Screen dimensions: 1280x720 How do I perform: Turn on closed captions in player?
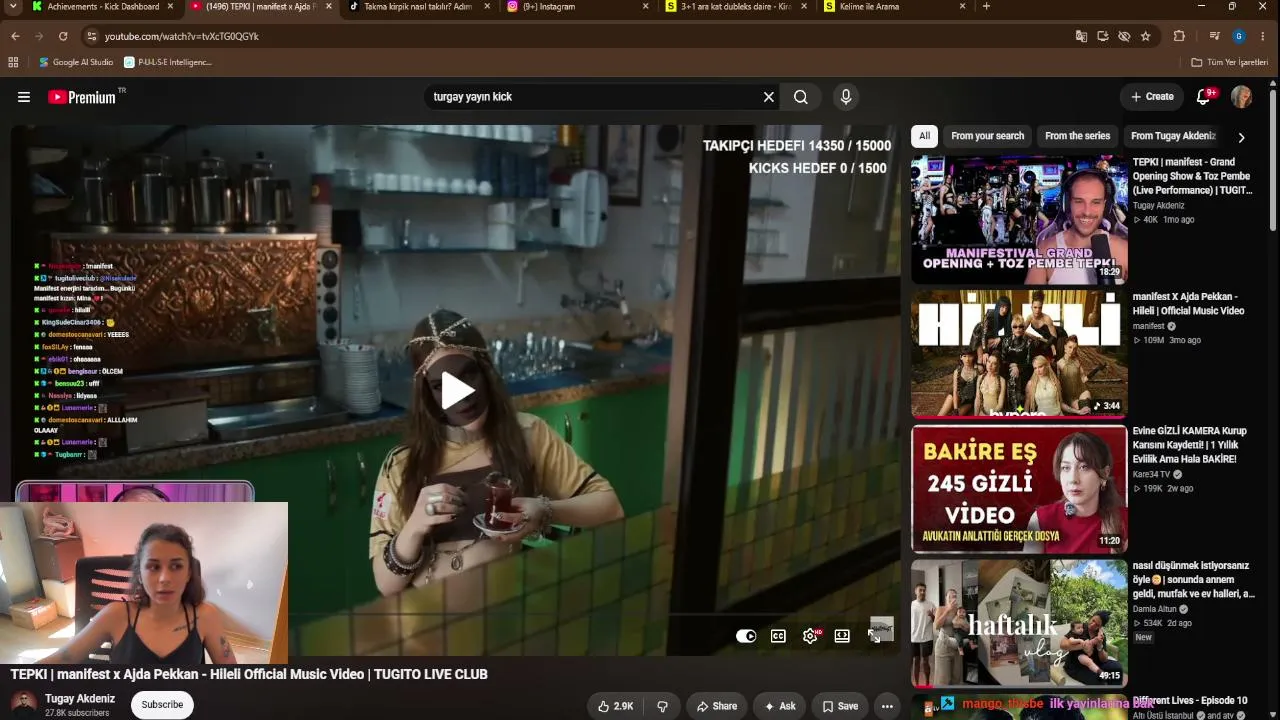[778, 636]
